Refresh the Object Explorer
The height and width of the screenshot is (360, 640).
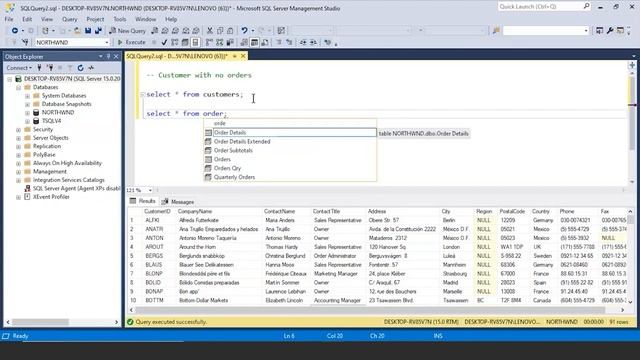tap(80, 68)
